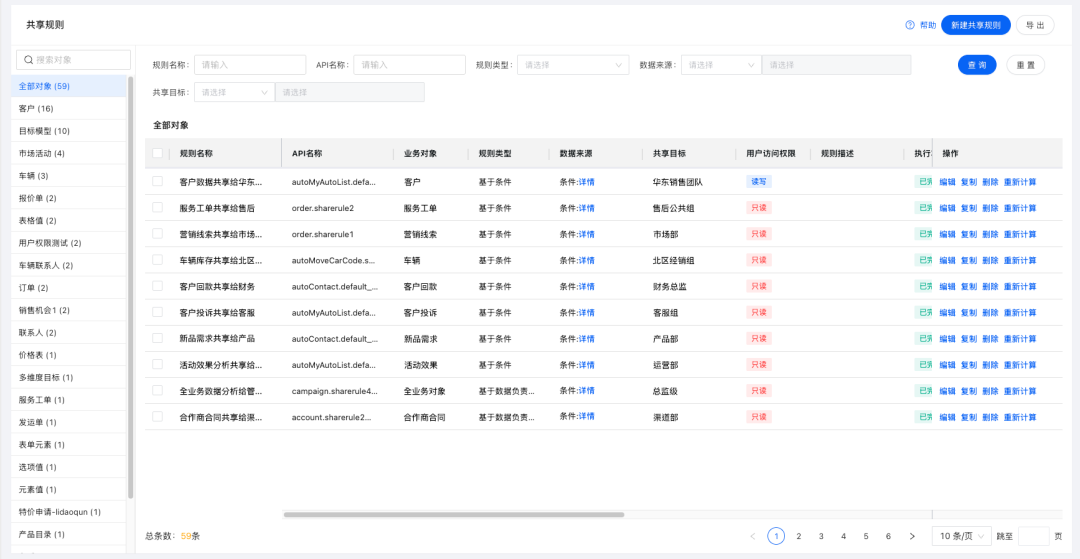The image size is (1080, 559).
Task: Choose 市场活动 (4) in the sidebar
Action: pyautogui.click(x=42, y=153)
